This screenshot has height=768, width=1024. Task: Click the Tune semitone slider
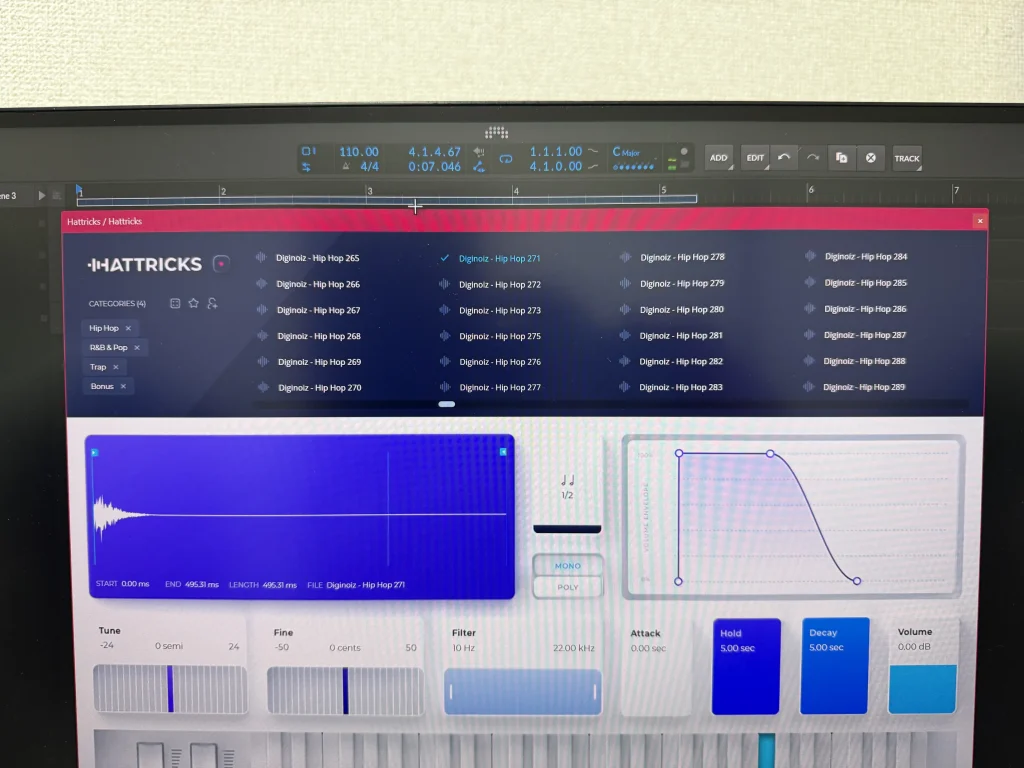coord(170,690)
